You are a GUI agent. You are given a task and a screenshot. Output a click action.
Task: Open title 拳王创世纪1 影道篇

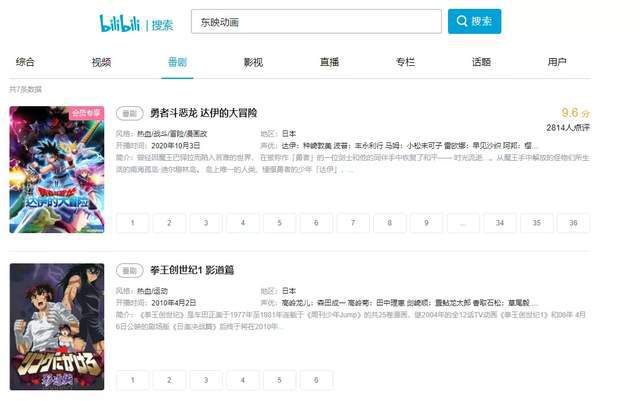pos(192,270)
